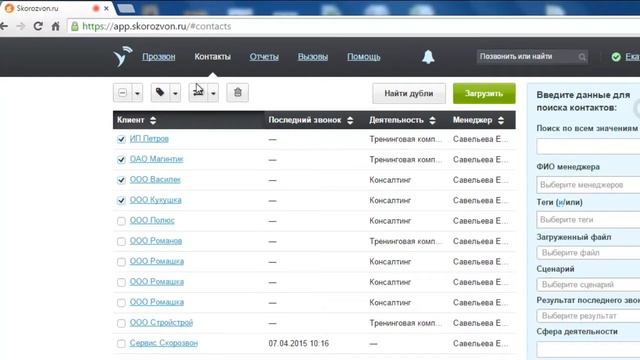Open the Помощь menu
The image size is (640, 360).
coord(364,57)
